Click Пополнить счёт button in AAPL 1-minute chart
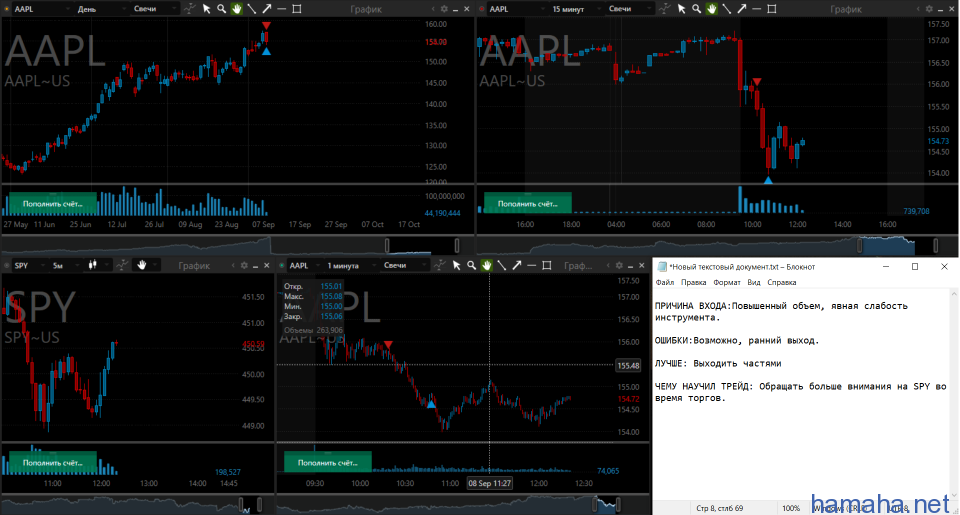The image size is (960, 515). [x=328, y=463]
